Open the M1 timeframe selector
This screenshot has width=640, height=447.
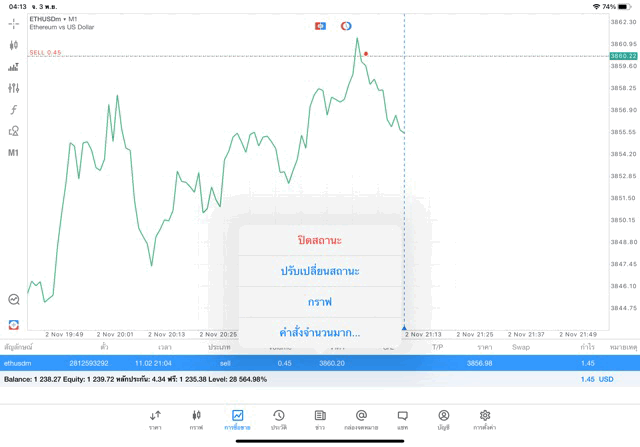coord(13,153)
